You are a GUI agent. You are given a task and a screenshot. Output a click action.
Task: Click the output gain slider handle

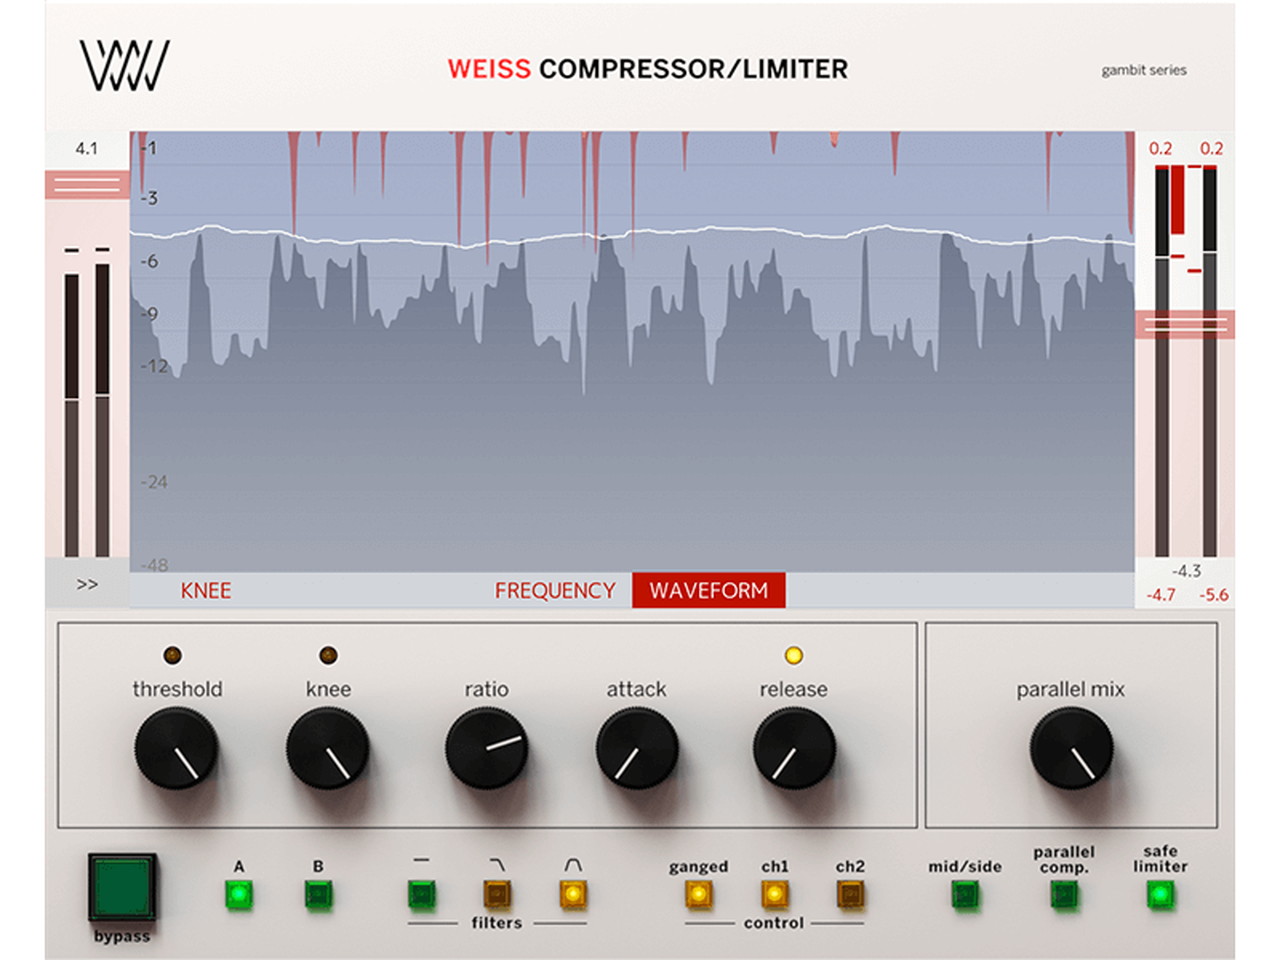click(1185, 324)
